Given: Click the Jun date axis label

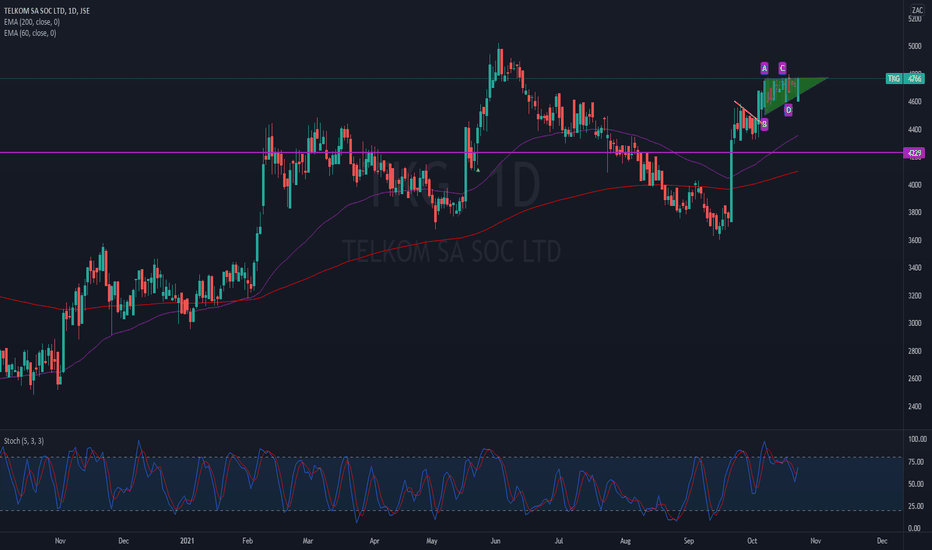Looking at the screenshot, I should coord(495,541).
